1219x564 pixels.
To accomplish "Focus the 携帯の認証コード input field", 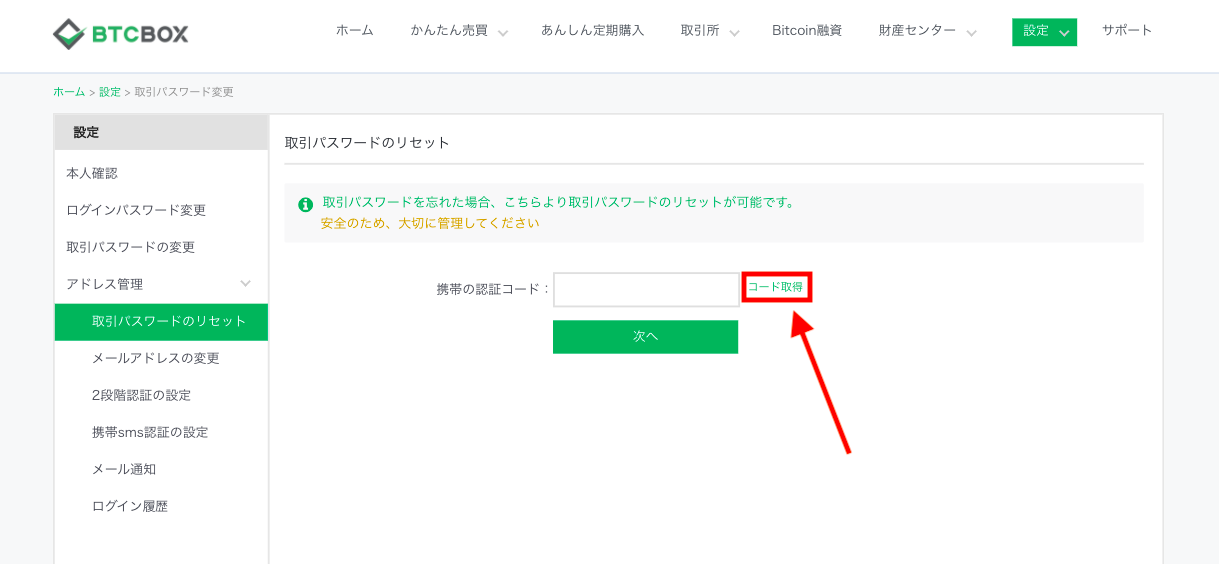I will coord(646,289).
